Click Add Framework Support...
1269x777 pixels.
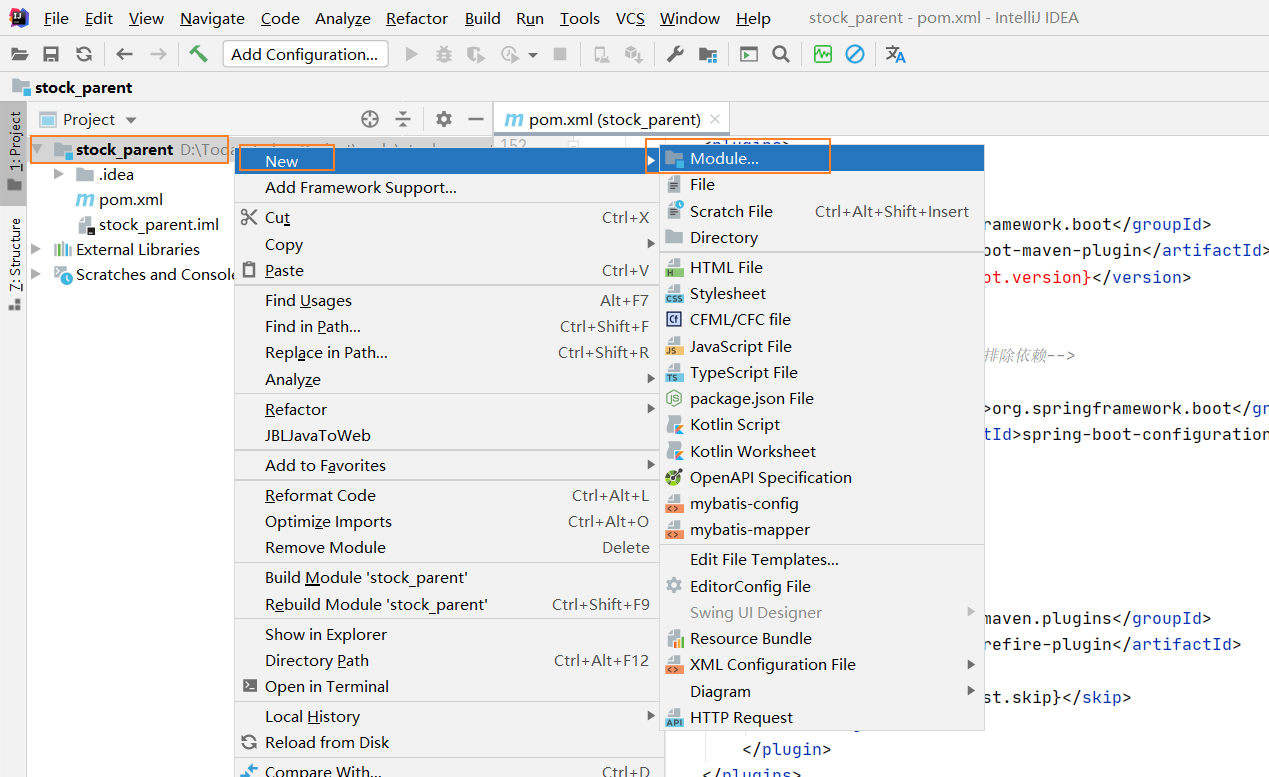coord(447,187)
